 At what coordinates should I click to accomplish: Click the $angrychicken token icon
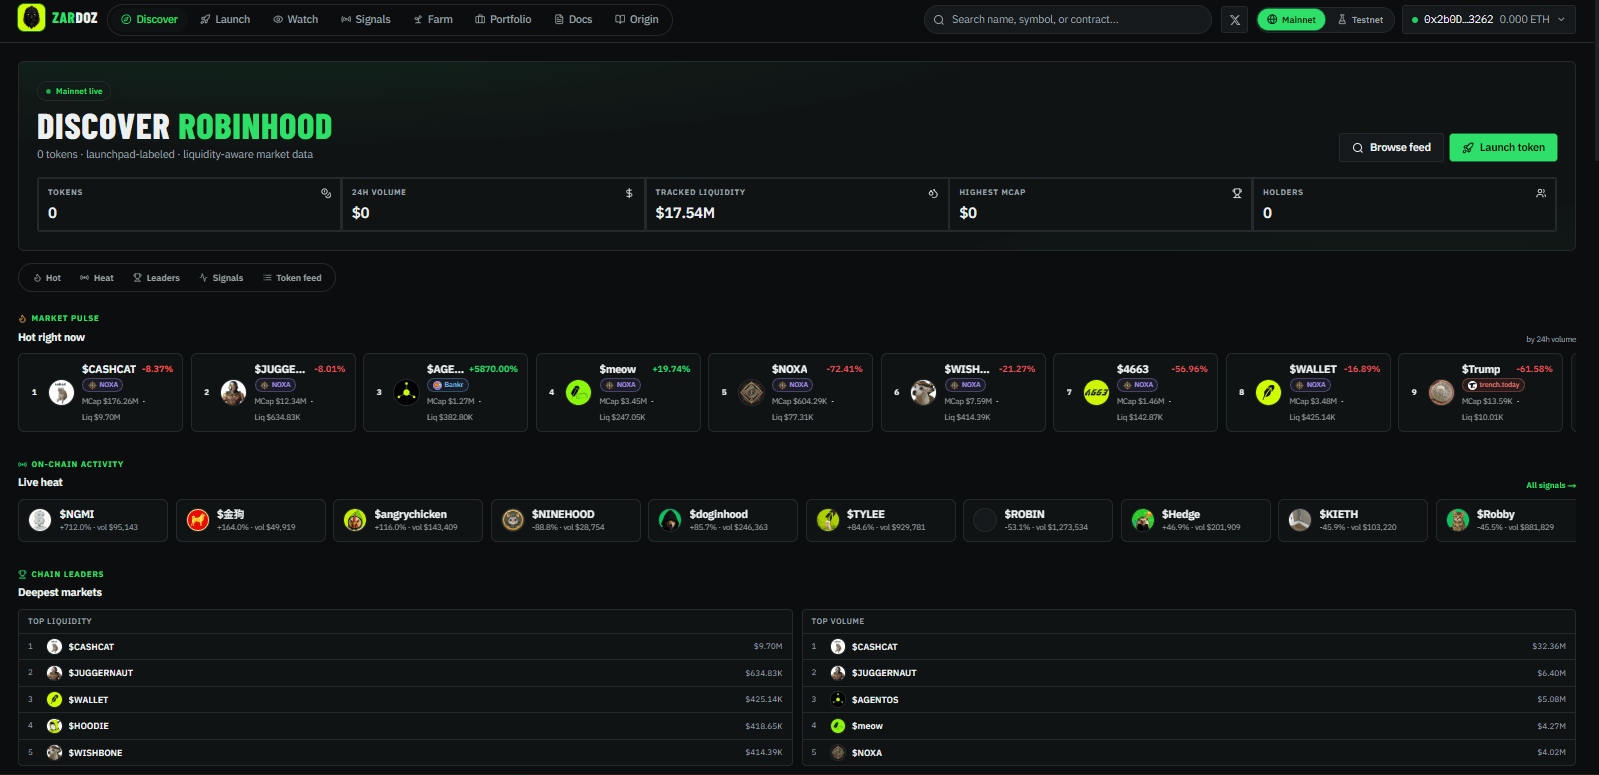coord(355,520)
